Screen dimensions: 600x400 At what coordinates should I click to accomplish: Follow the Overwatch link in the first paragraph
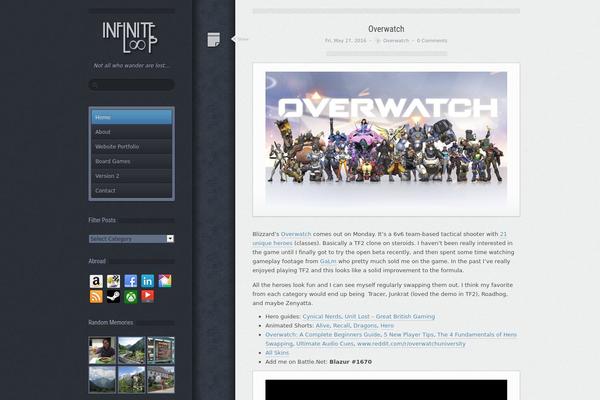click(296, 234)
